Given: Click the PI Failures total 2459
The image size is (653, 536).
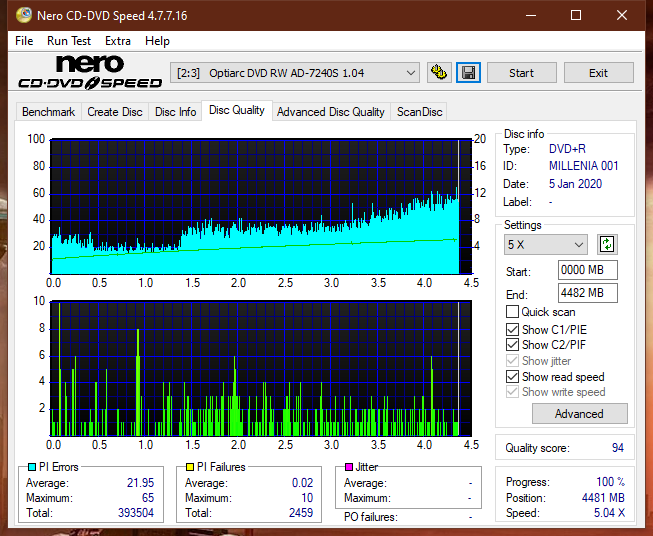Looking at the screenshot, I should point(301,513).
